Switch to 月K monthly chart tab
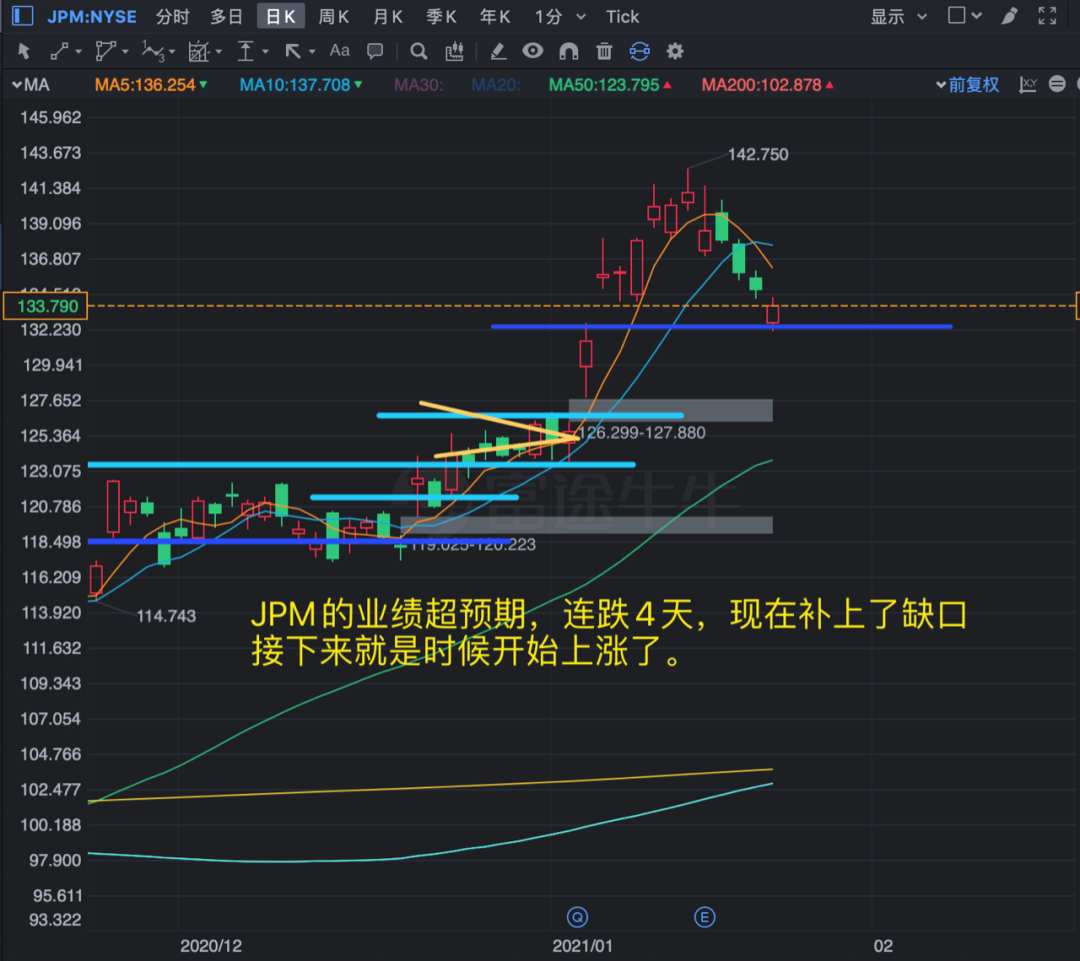Image resolution: width=1080 pixels, height=961 pixels. coord(388,17)
